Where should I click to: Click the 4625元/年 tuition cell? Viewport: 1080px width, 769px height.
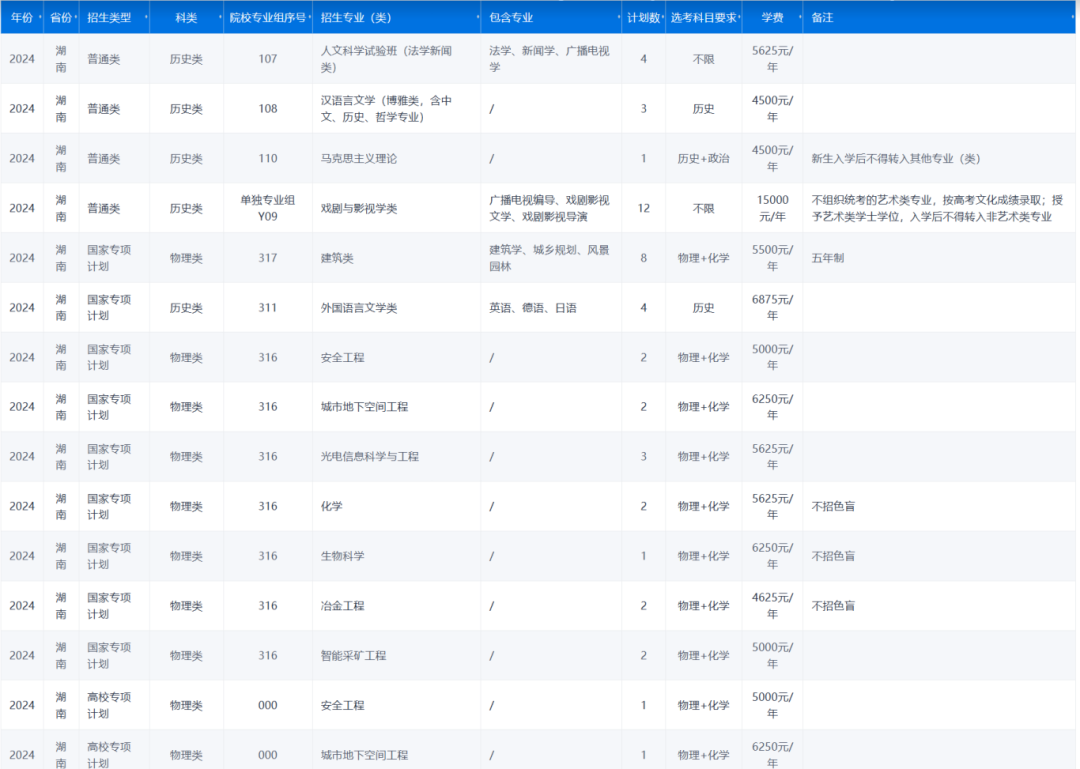point(772,606)
